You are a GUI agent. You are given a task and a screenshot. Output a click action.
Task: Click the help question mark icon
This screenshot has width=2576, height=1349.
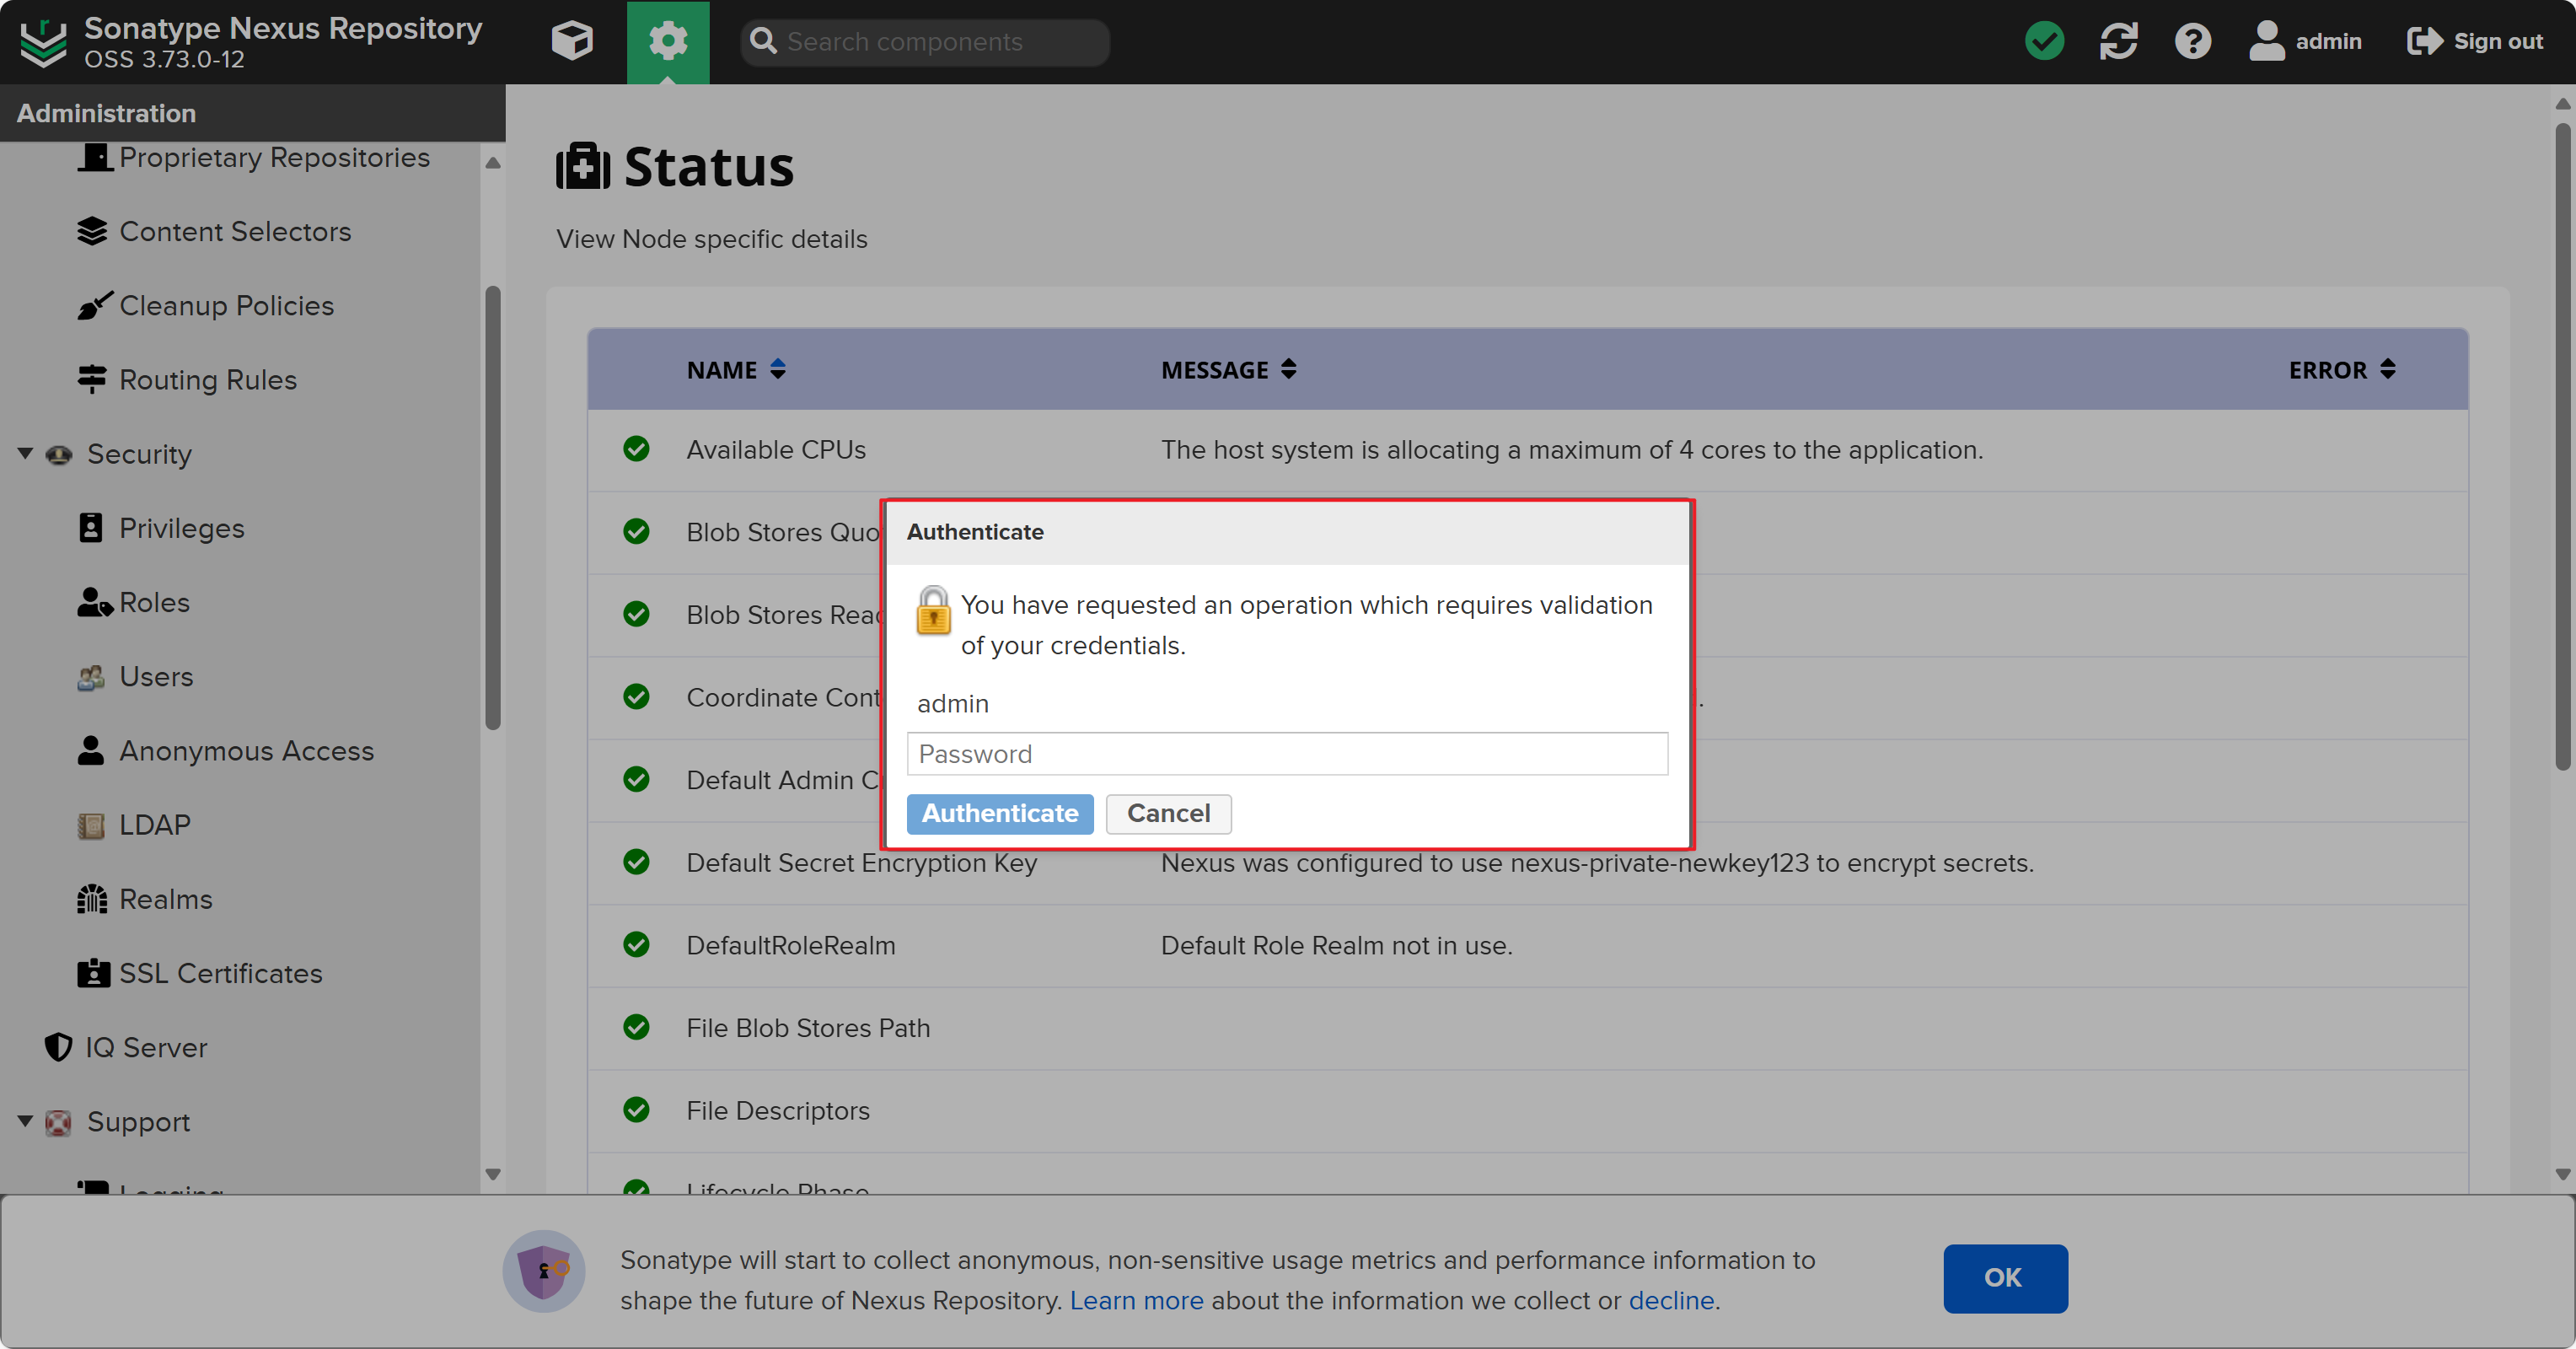pos(2192,40)
